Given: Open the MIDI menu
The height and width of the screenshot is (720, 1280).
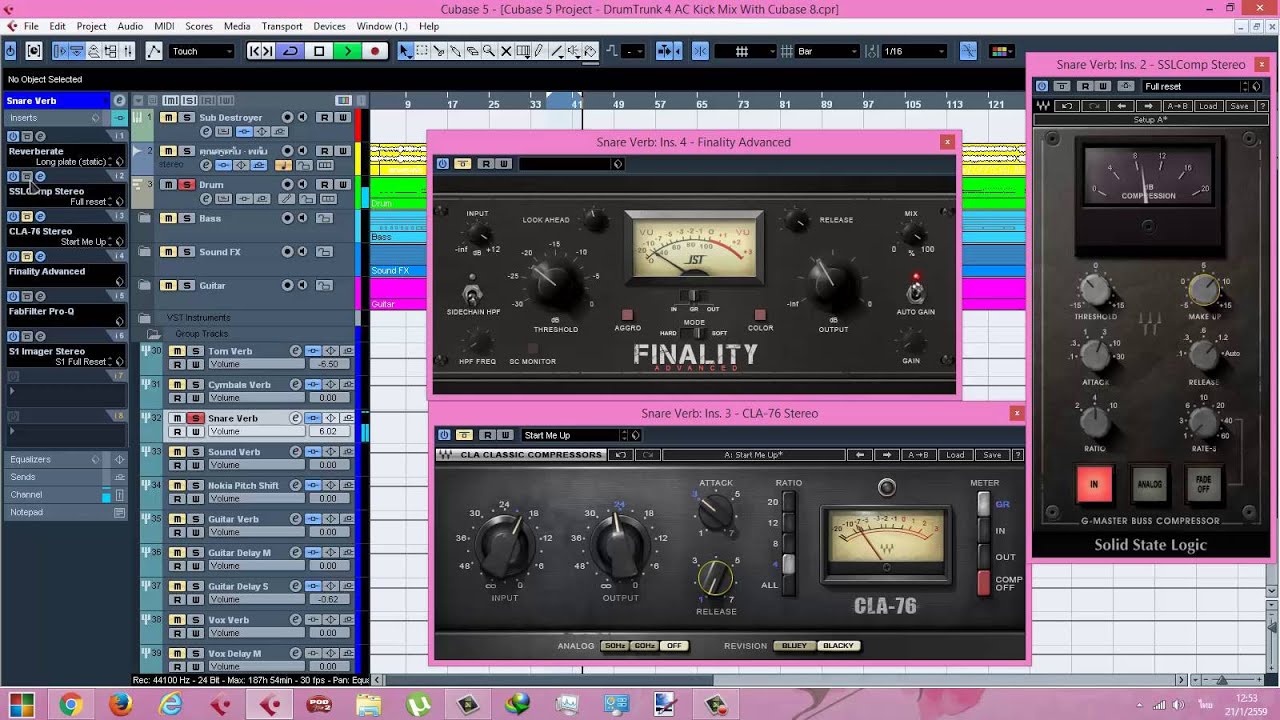Looking at the screenshot, I should (x=164, y=26).
